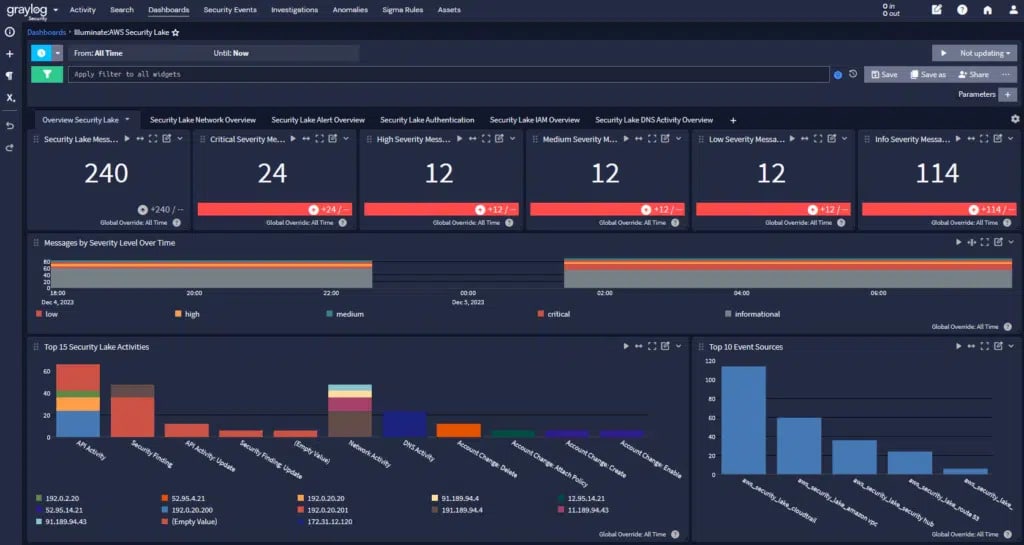Open the Search page
The height and width of the screenshot is (545, 1024).
(x=121, y=10)
